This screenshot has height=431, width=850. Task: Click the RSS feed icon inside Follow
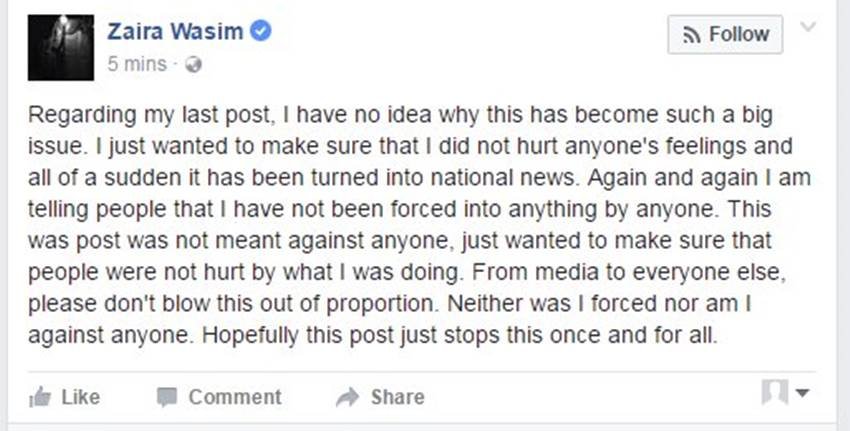pyautogui.click(x=691, y=35)
